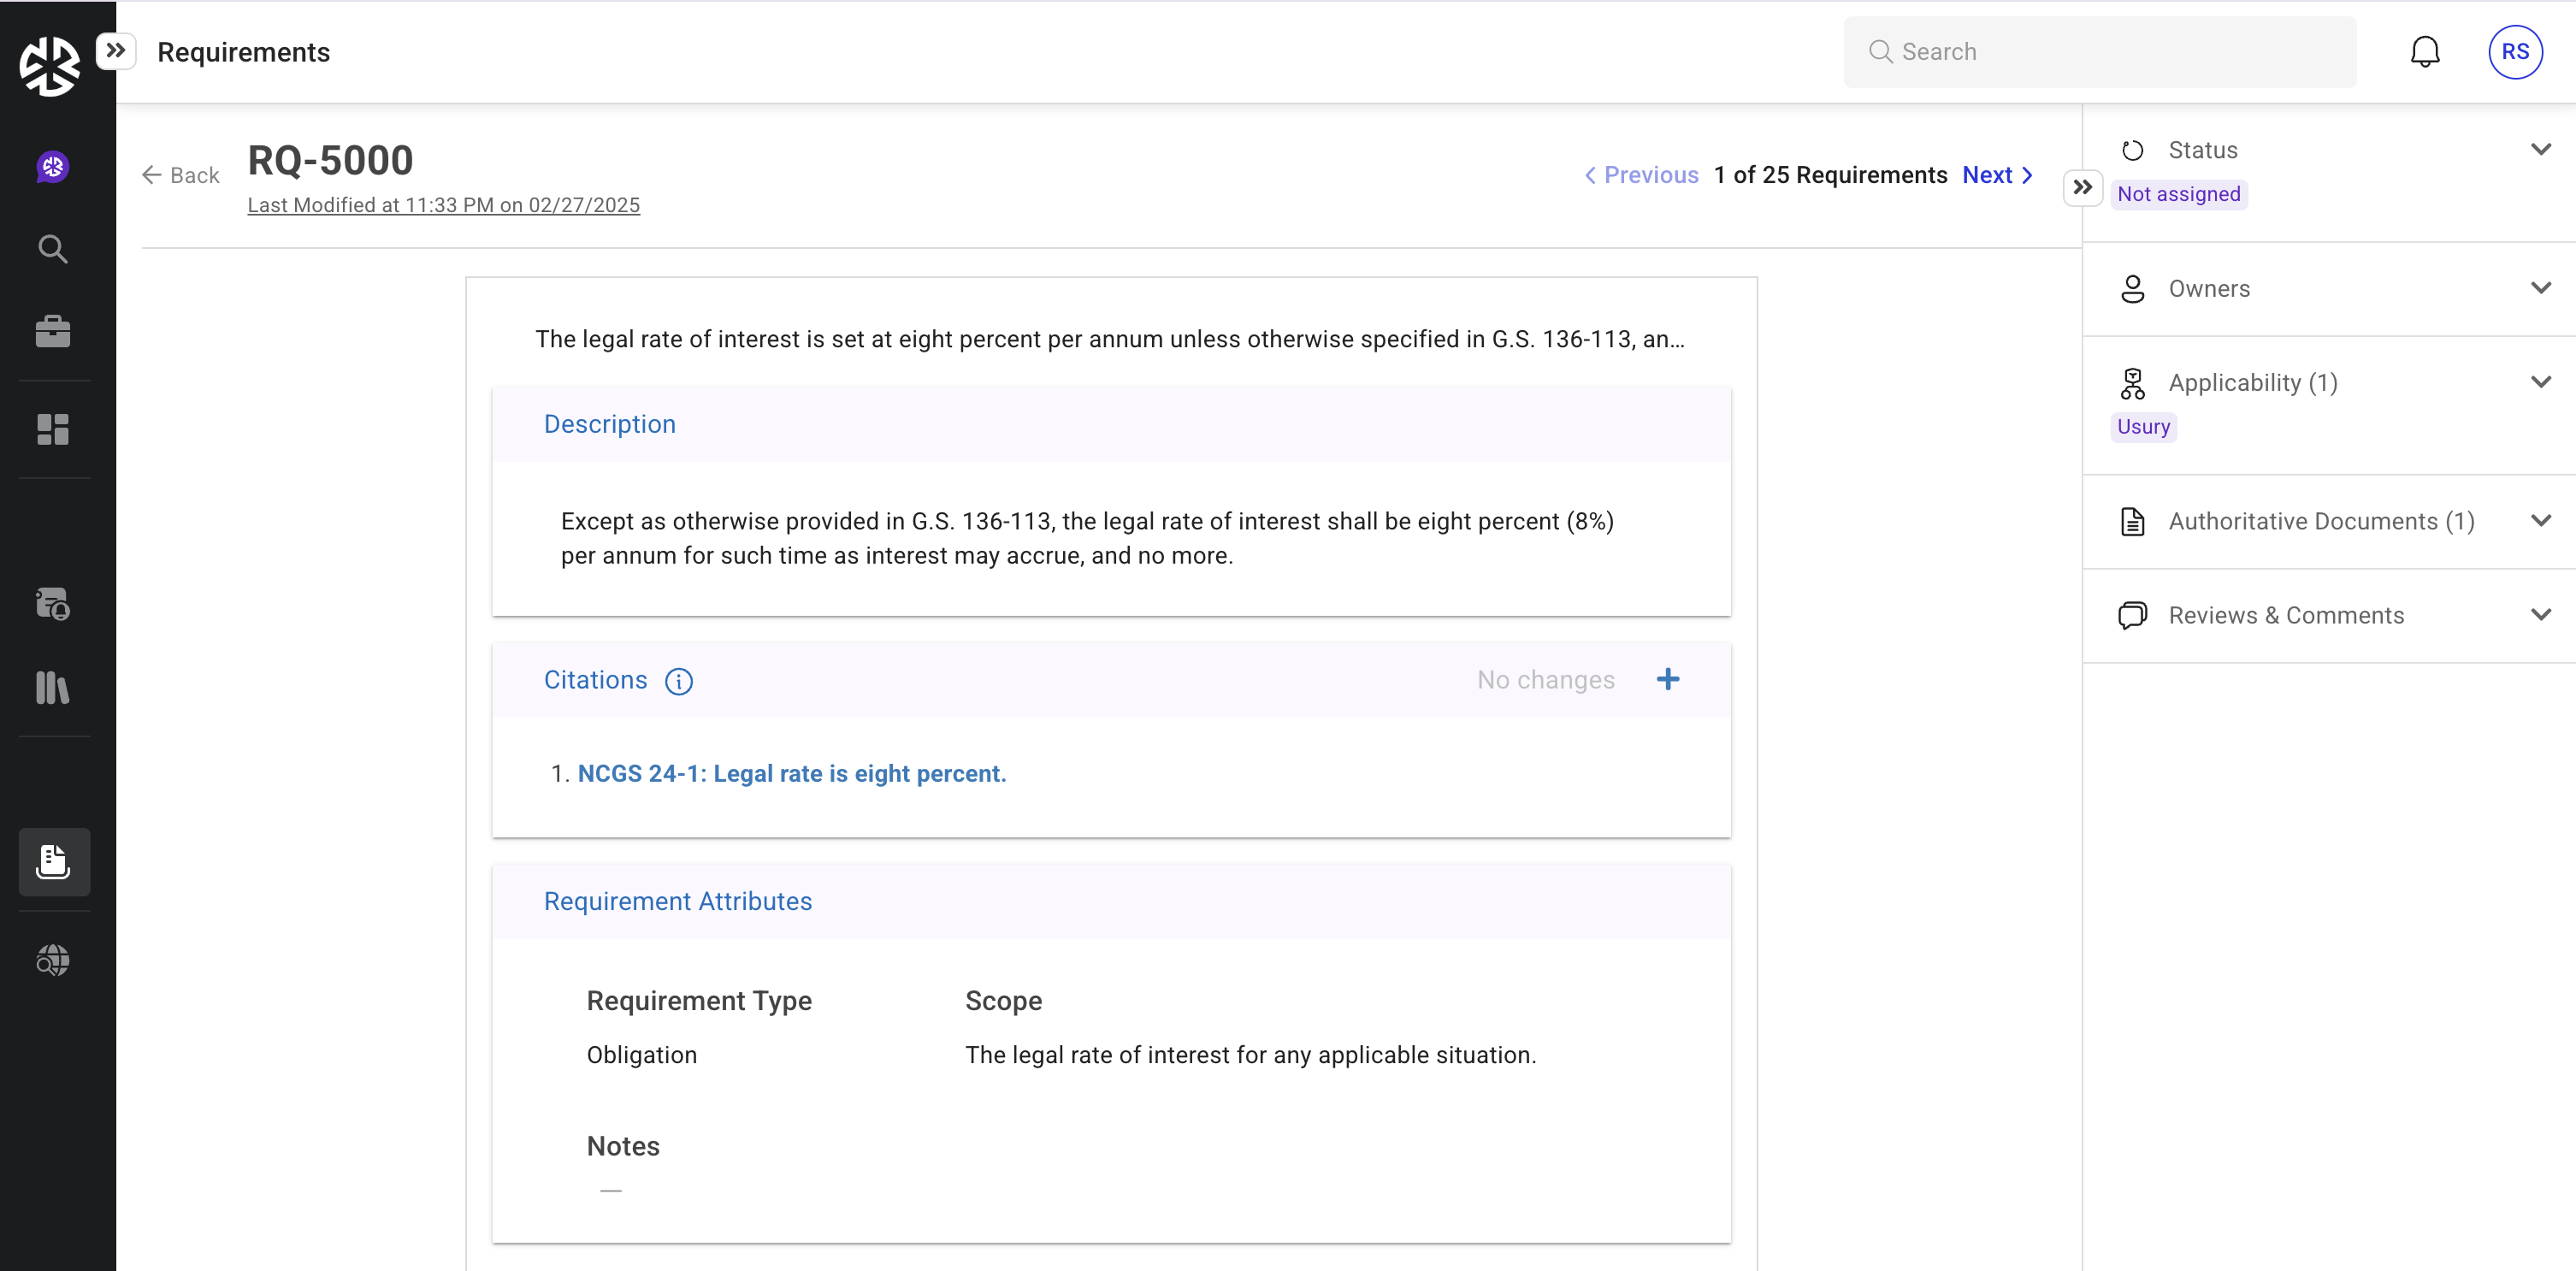Expand the Owners section

click(x=2540, y=288)
